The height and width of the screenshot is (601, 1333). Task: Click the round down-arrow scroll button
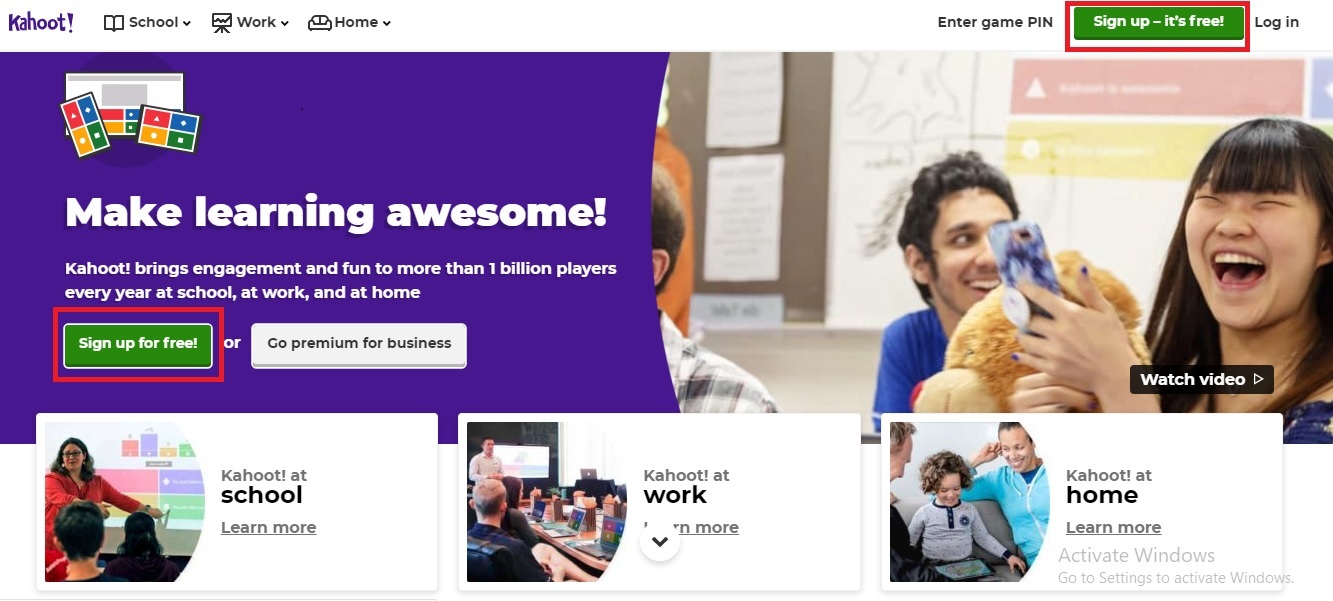click(x=660, y=541)
